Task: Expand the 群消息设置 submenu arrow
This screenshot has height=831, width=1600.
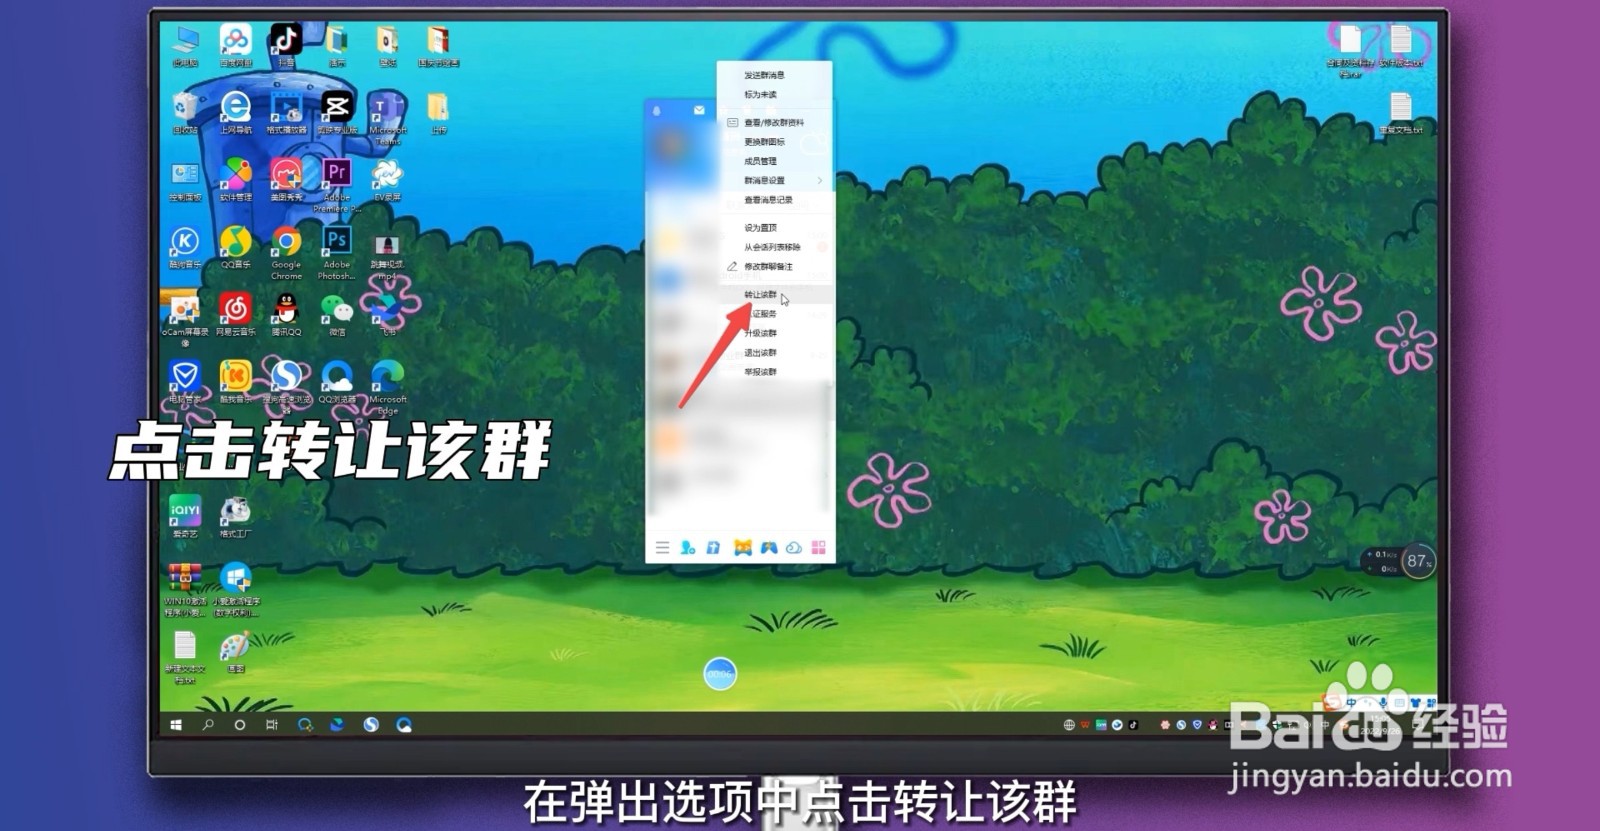Action: 820,181
